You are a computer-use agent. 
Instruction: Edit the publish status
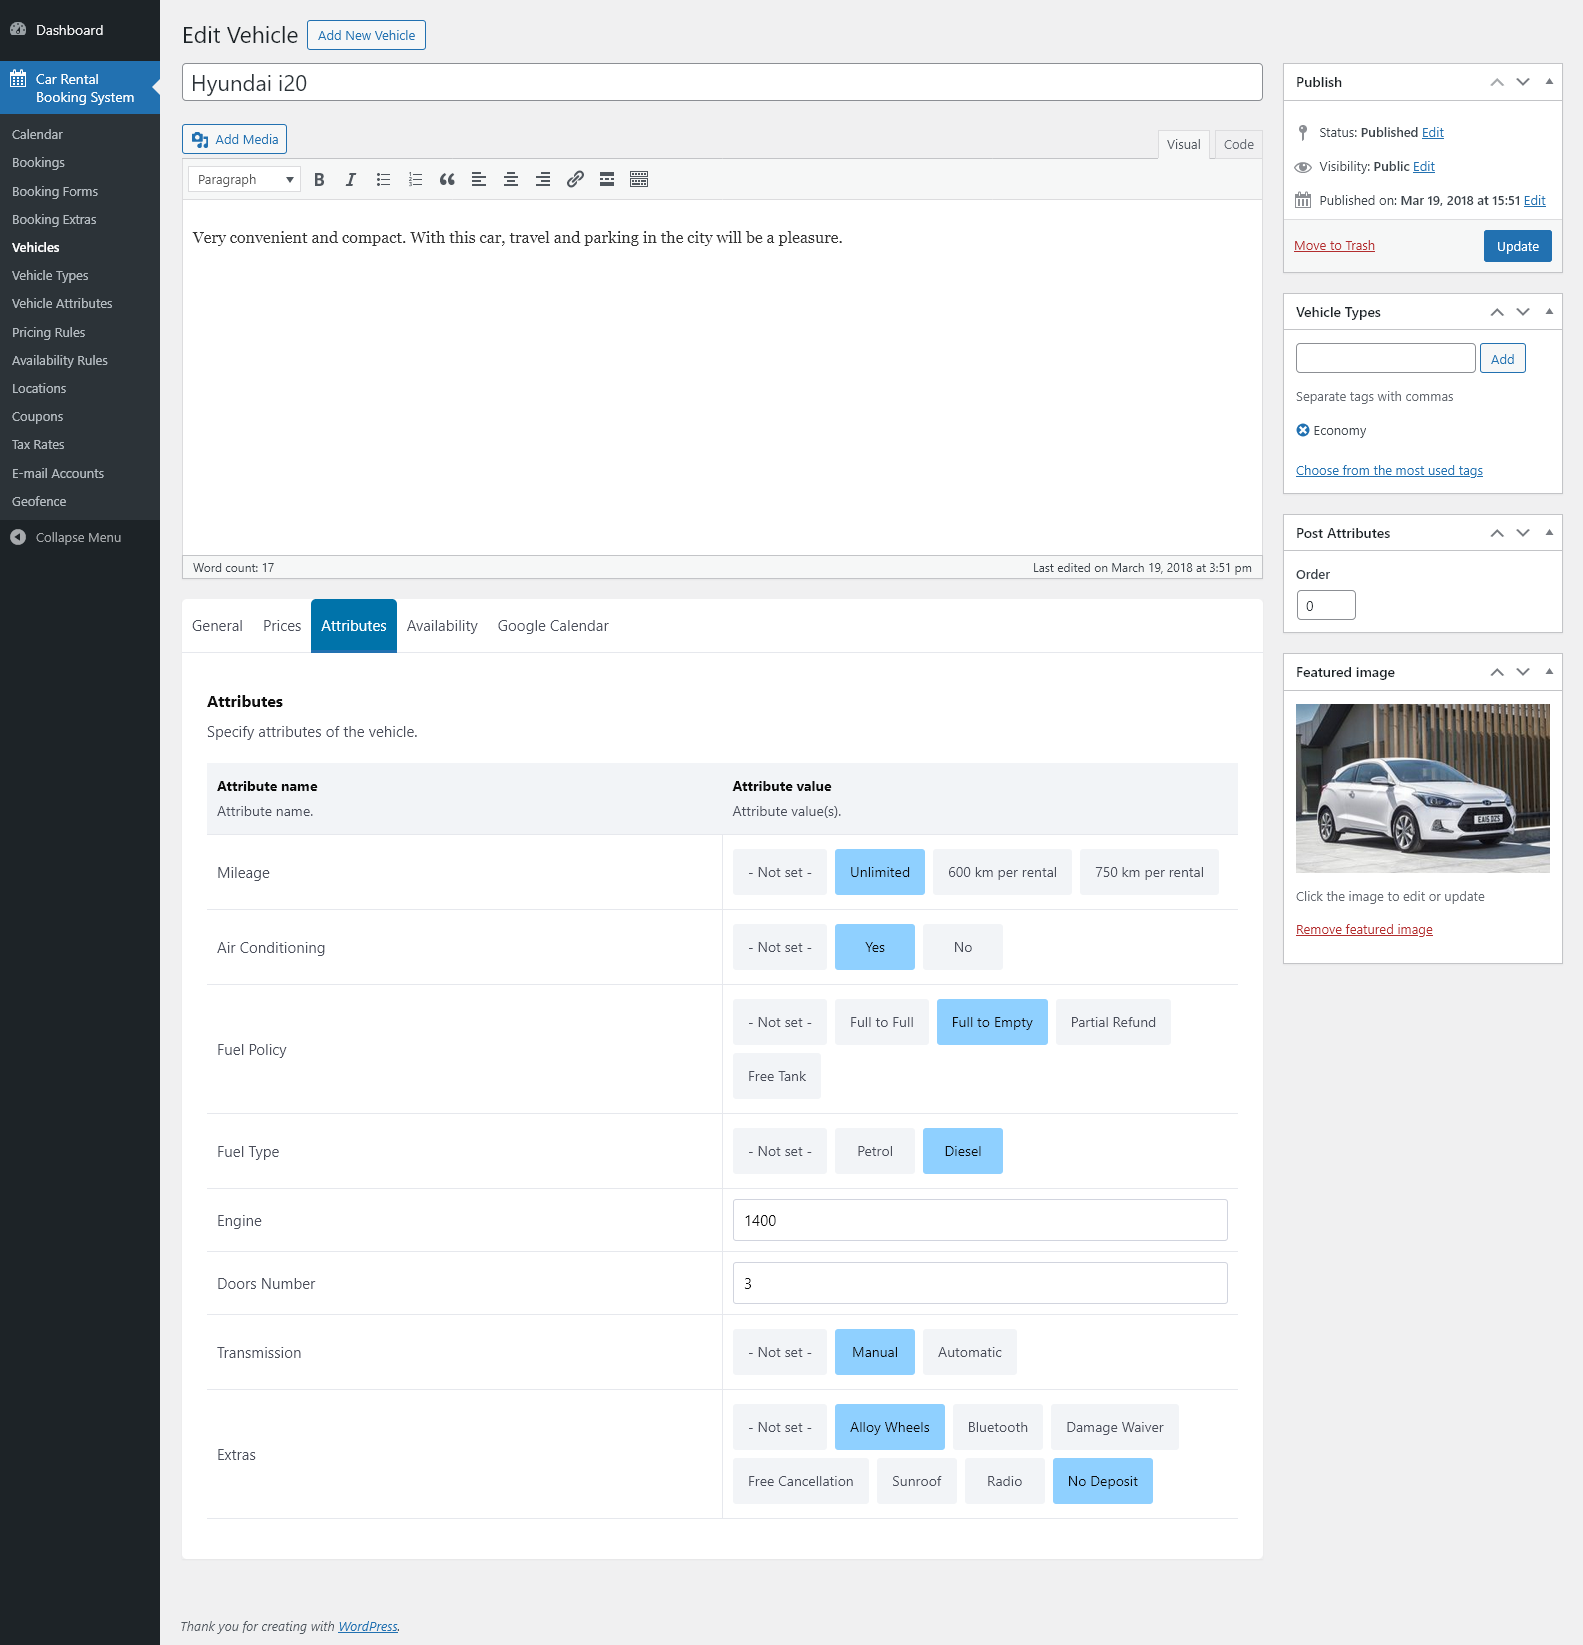pyautogui.click(x=1433, y=133)
